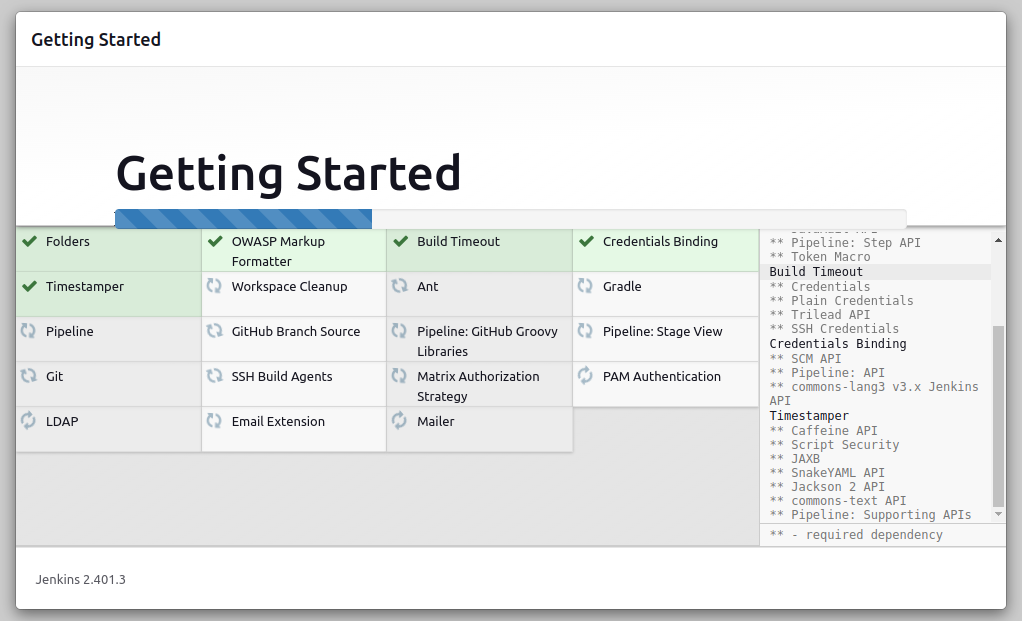The image size is (1022, 621).
Task: Click the spinner icon next to Gradle
Action: click(x=585, y=286)
